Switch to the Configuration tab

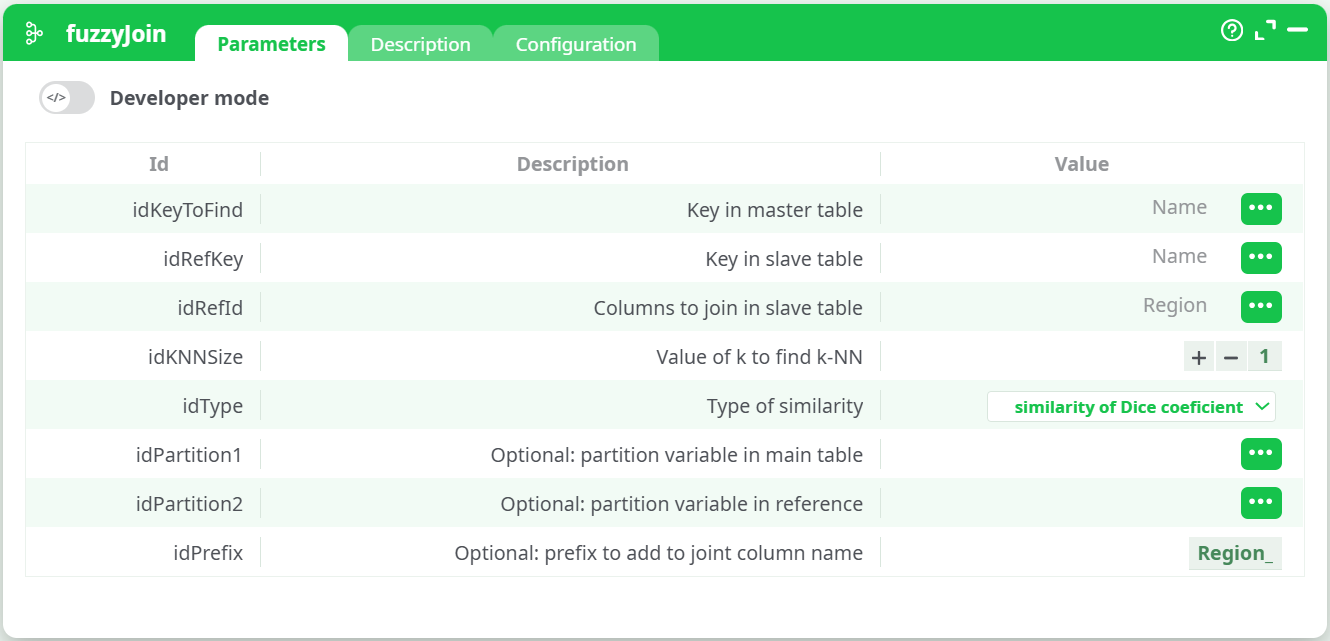pos(575,44)
